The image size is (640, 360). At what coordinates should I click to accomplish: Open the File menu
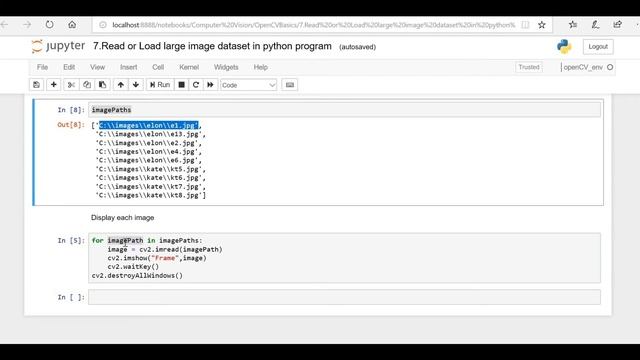(42, 67)
